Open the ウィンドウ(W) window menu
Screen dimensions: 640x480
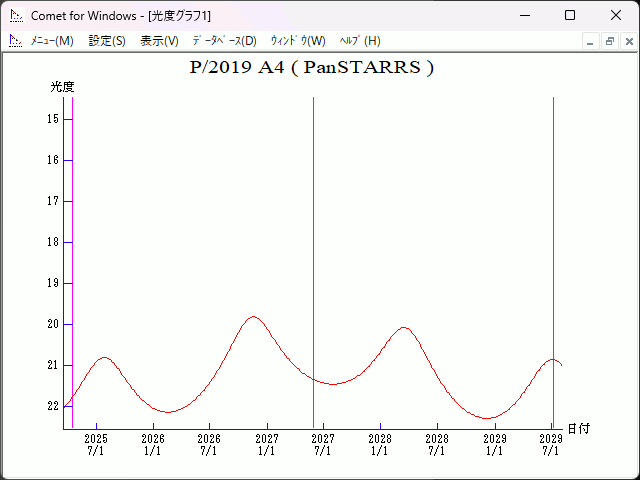coord(298,41)
